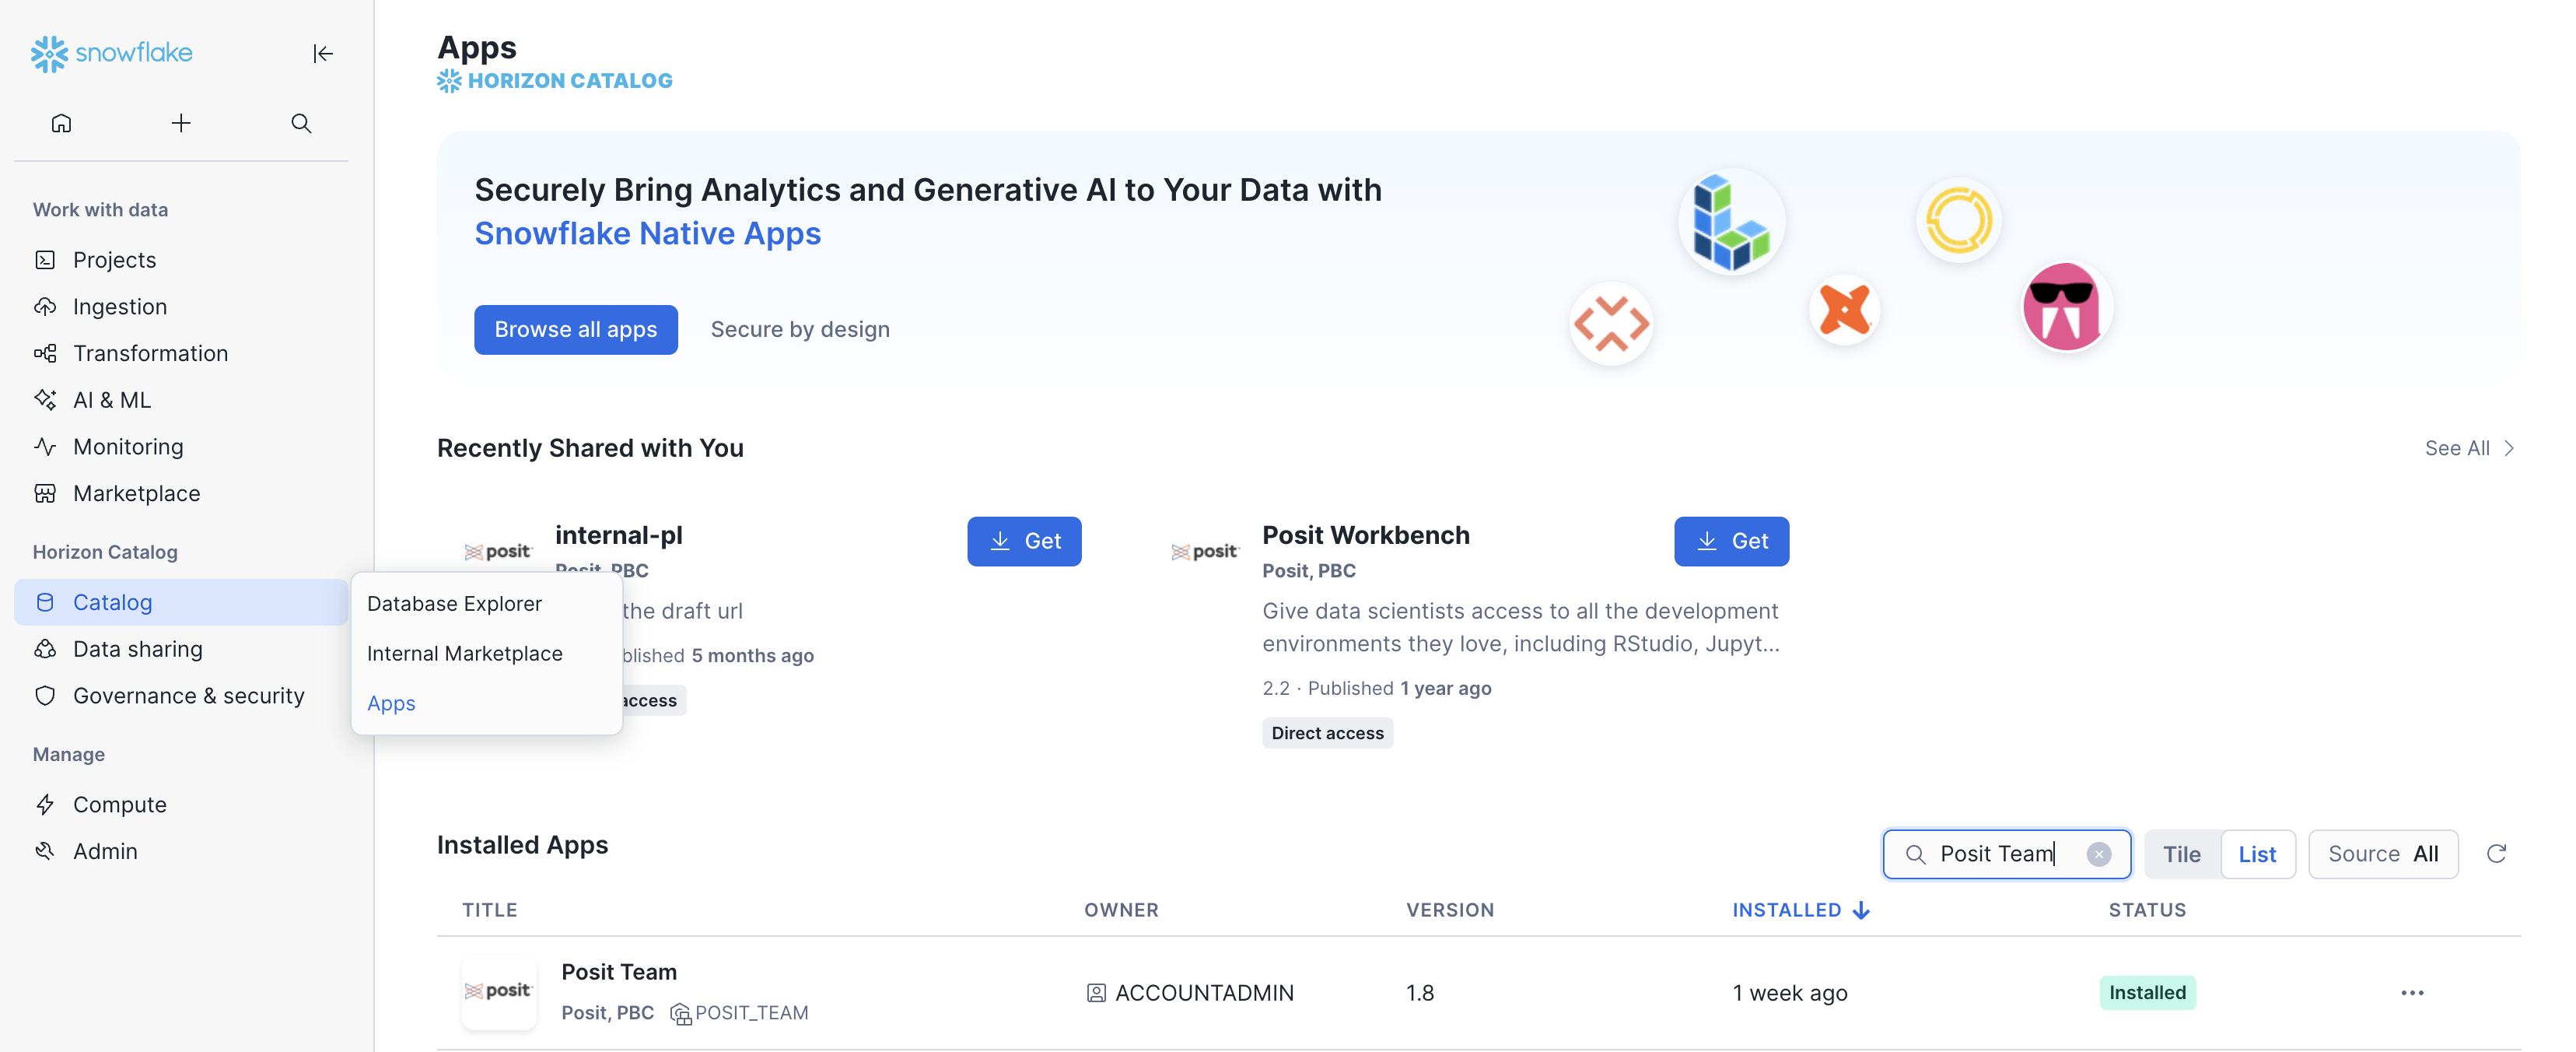
Task: Select Database Explorer from the flyout
Action: click(x=454, y=603)
